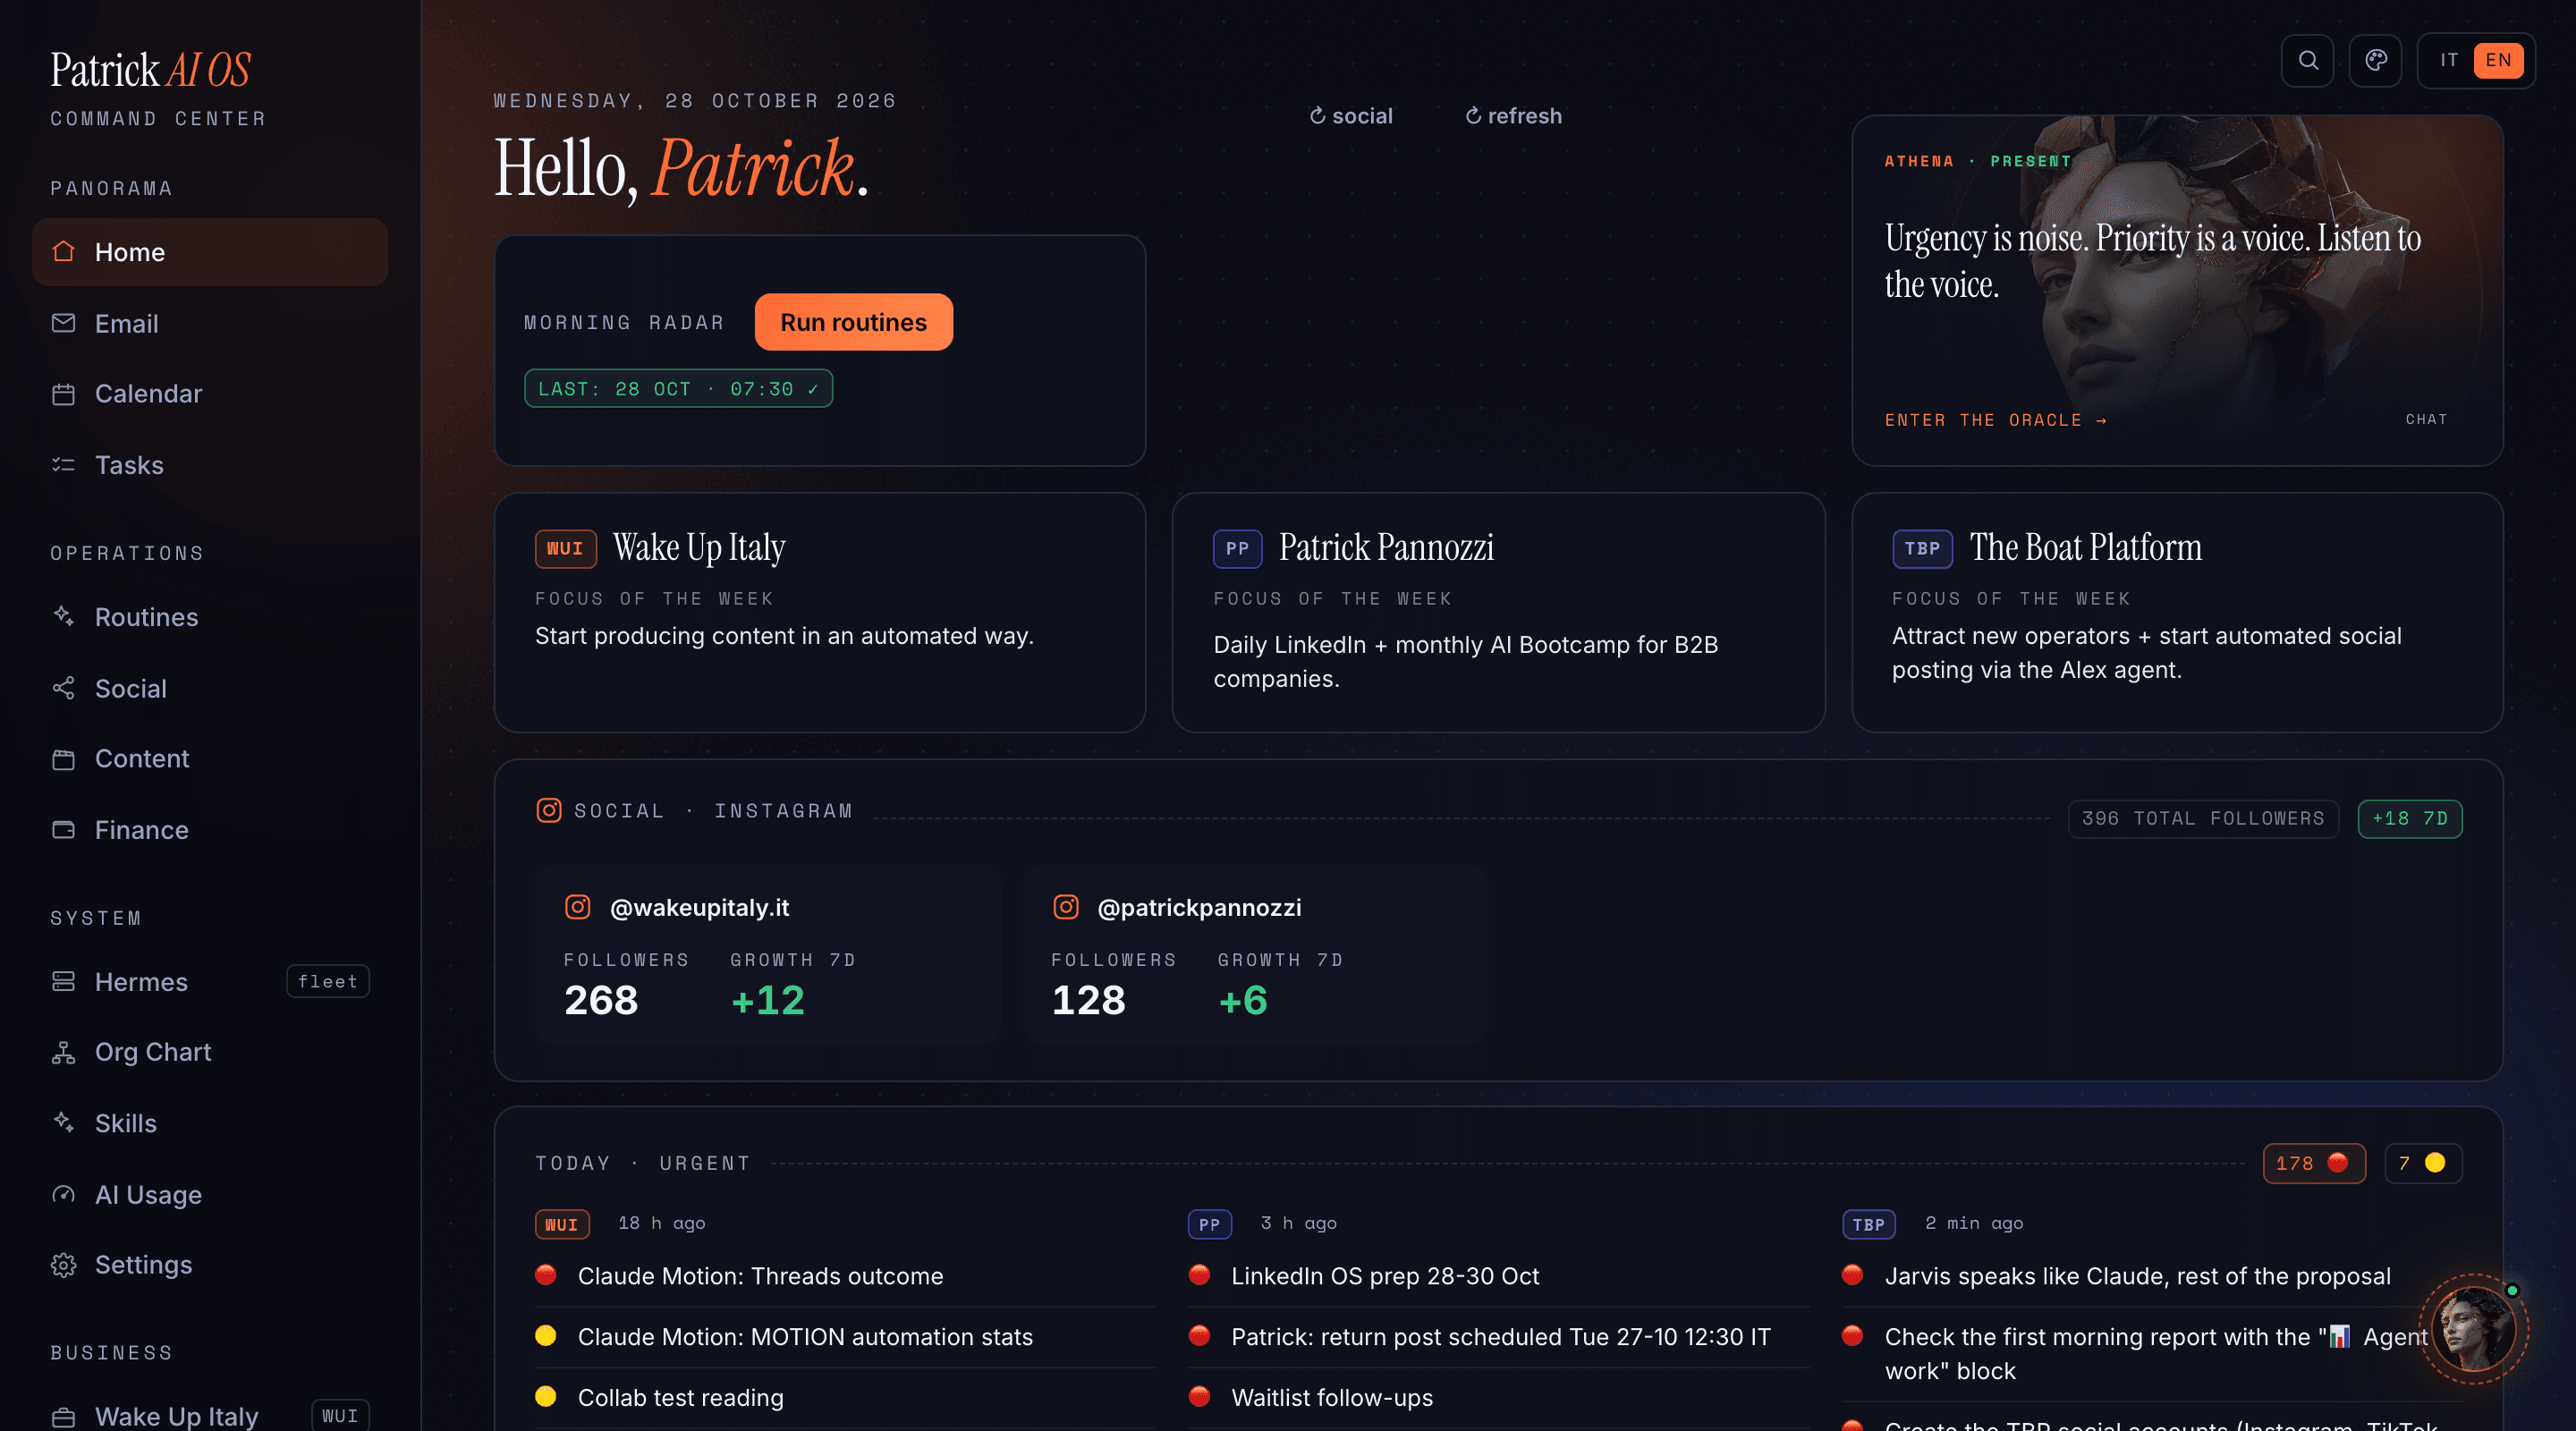Open task Jarvis speaks like Claude

pyautogui.click(x=2152, y=1276)
